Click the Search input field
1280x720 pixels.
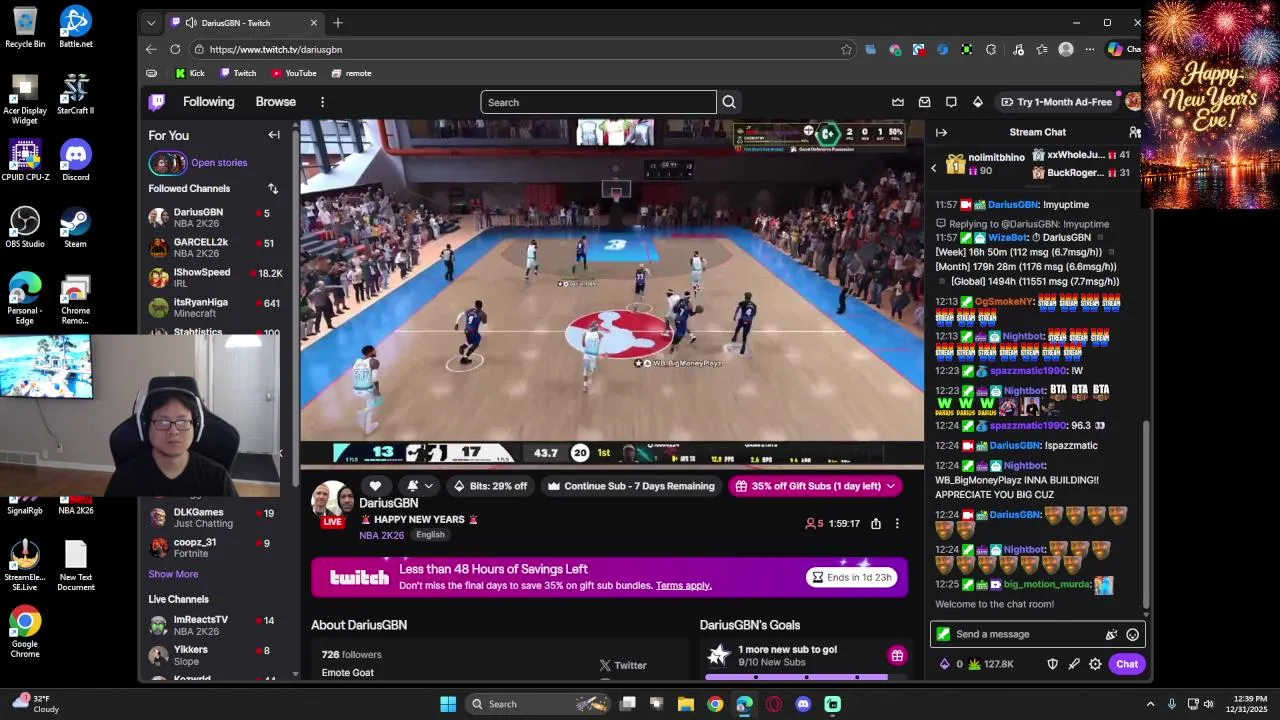tap(598, 102)
